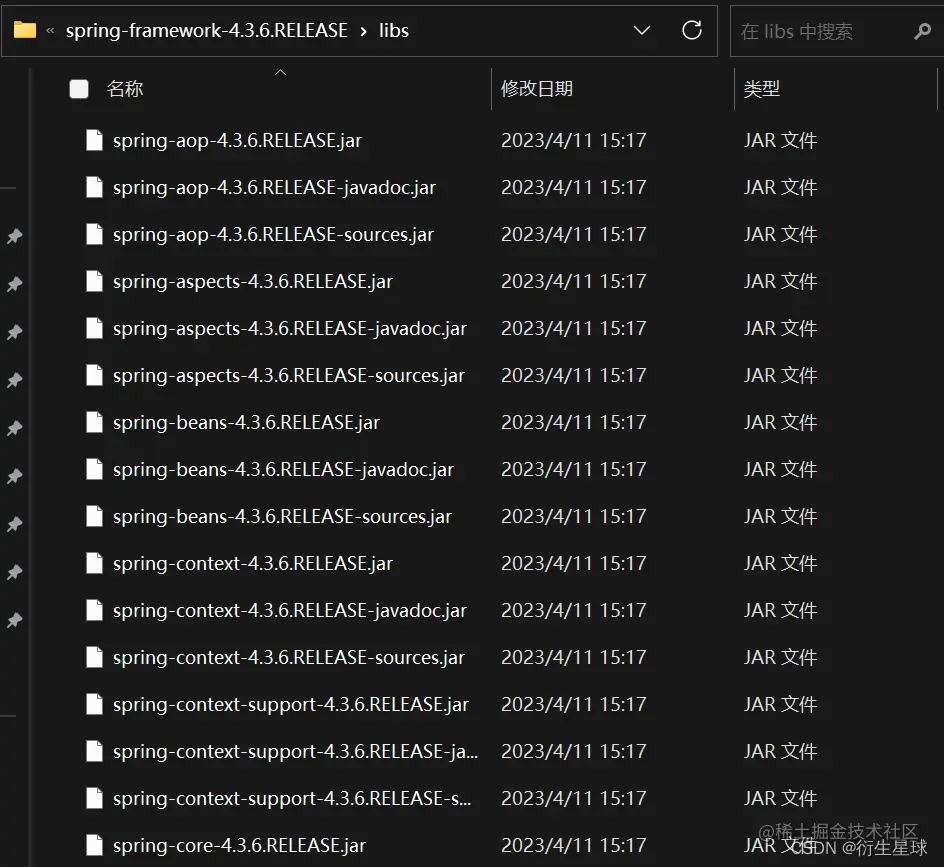Viewport: 944px width, 867px height.
Task: Select truncated name spring-context-support-4.3.6.RELEASE-s...
Action: (x=292, y=798)
